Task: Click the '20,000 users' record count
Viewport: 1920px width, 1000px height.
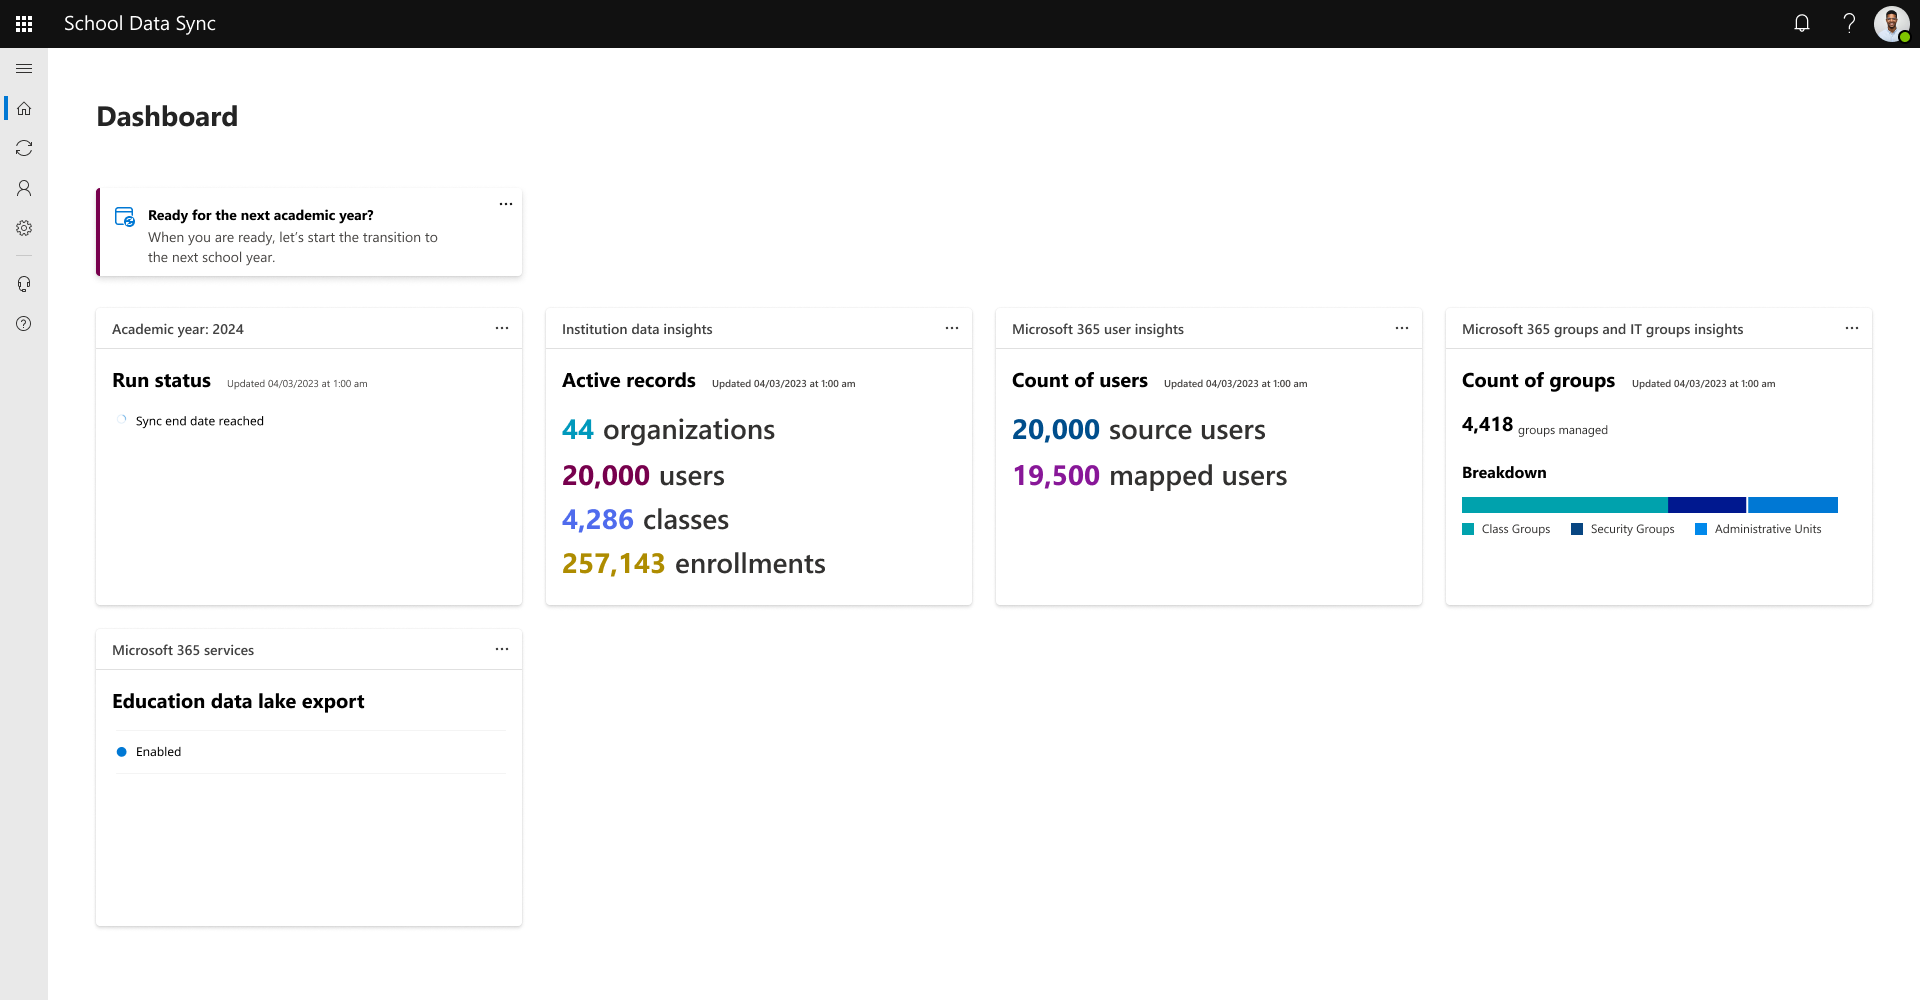Action: pyautogui.click(x=643, y=476)
